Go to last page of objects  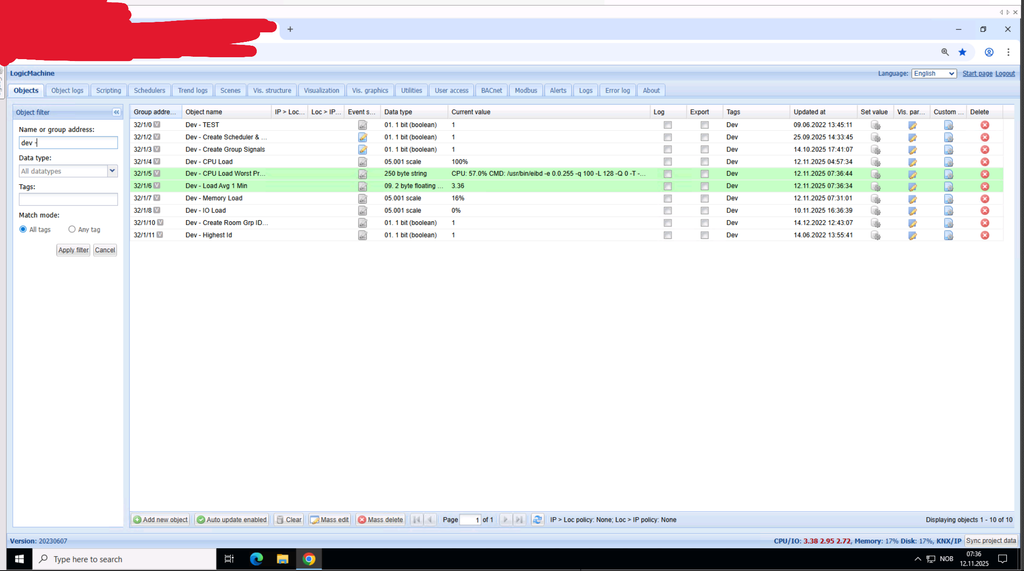click(519, 520)
